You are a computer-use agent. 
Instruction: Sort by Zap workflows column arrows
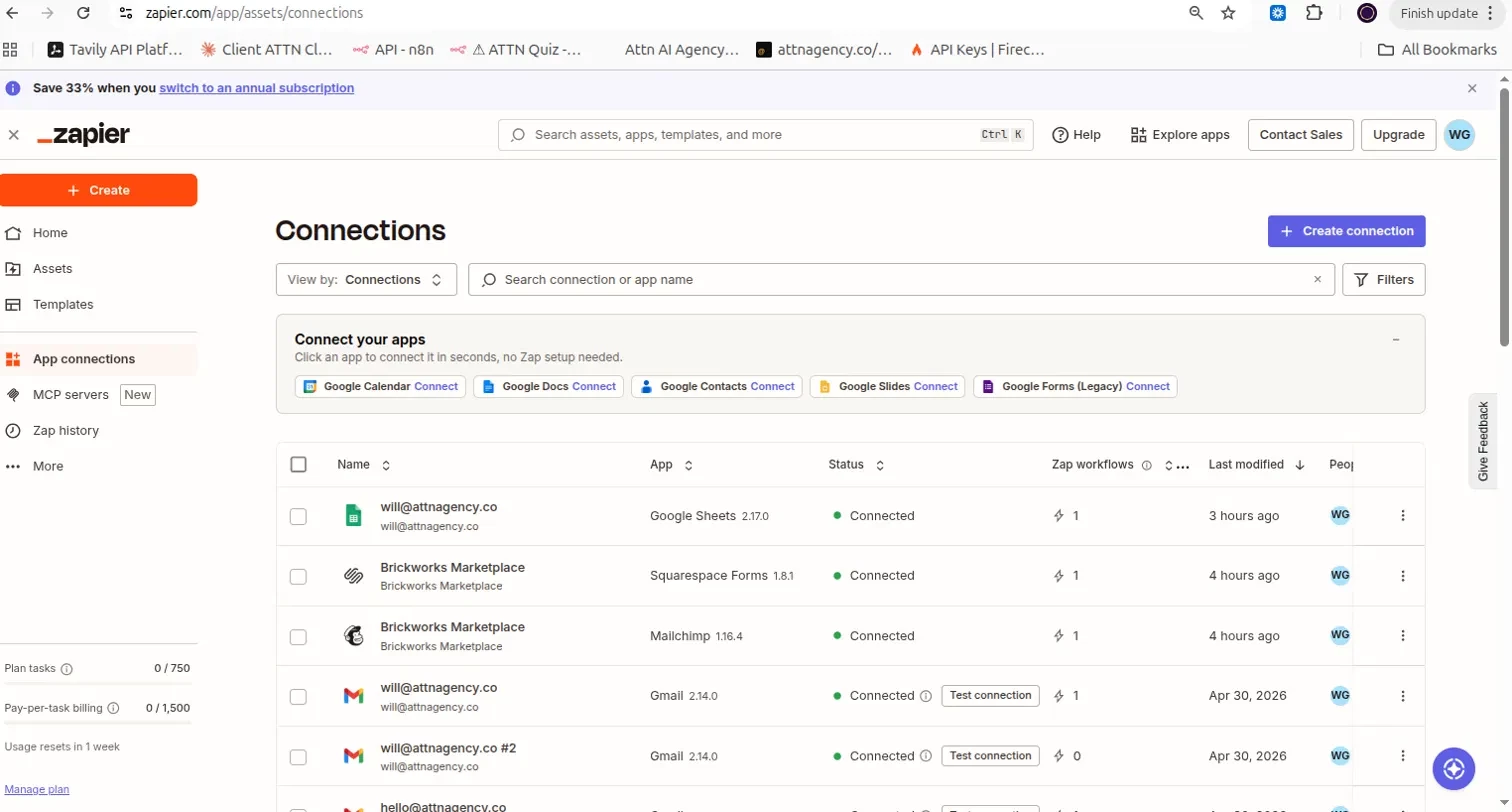click(1168, 465)
